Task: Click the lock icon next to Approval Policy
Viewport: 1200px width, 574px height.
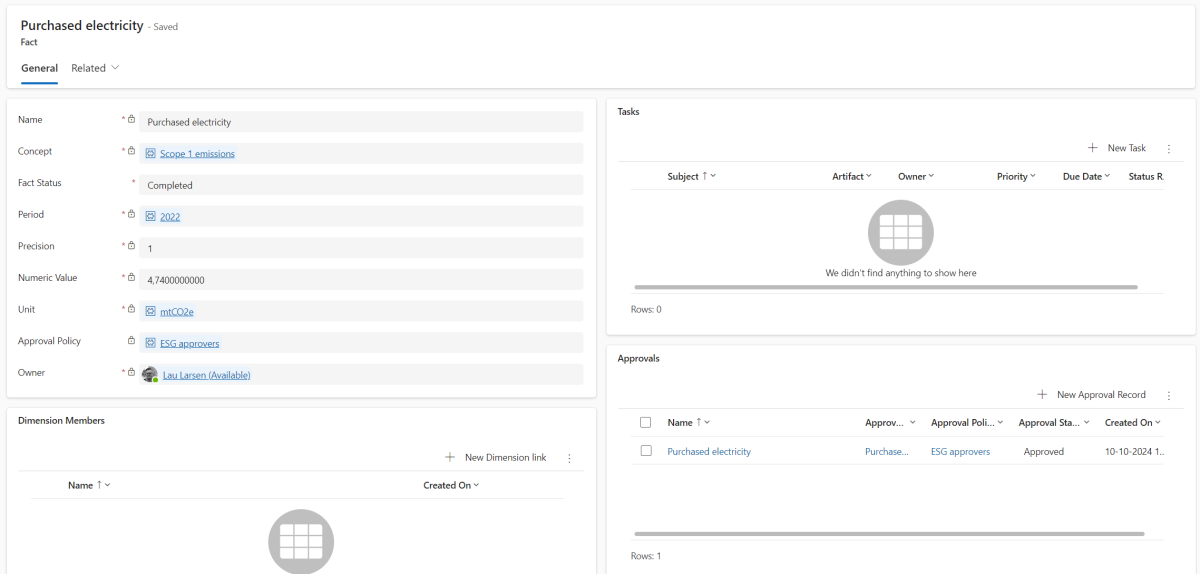Action: [131, 341]
